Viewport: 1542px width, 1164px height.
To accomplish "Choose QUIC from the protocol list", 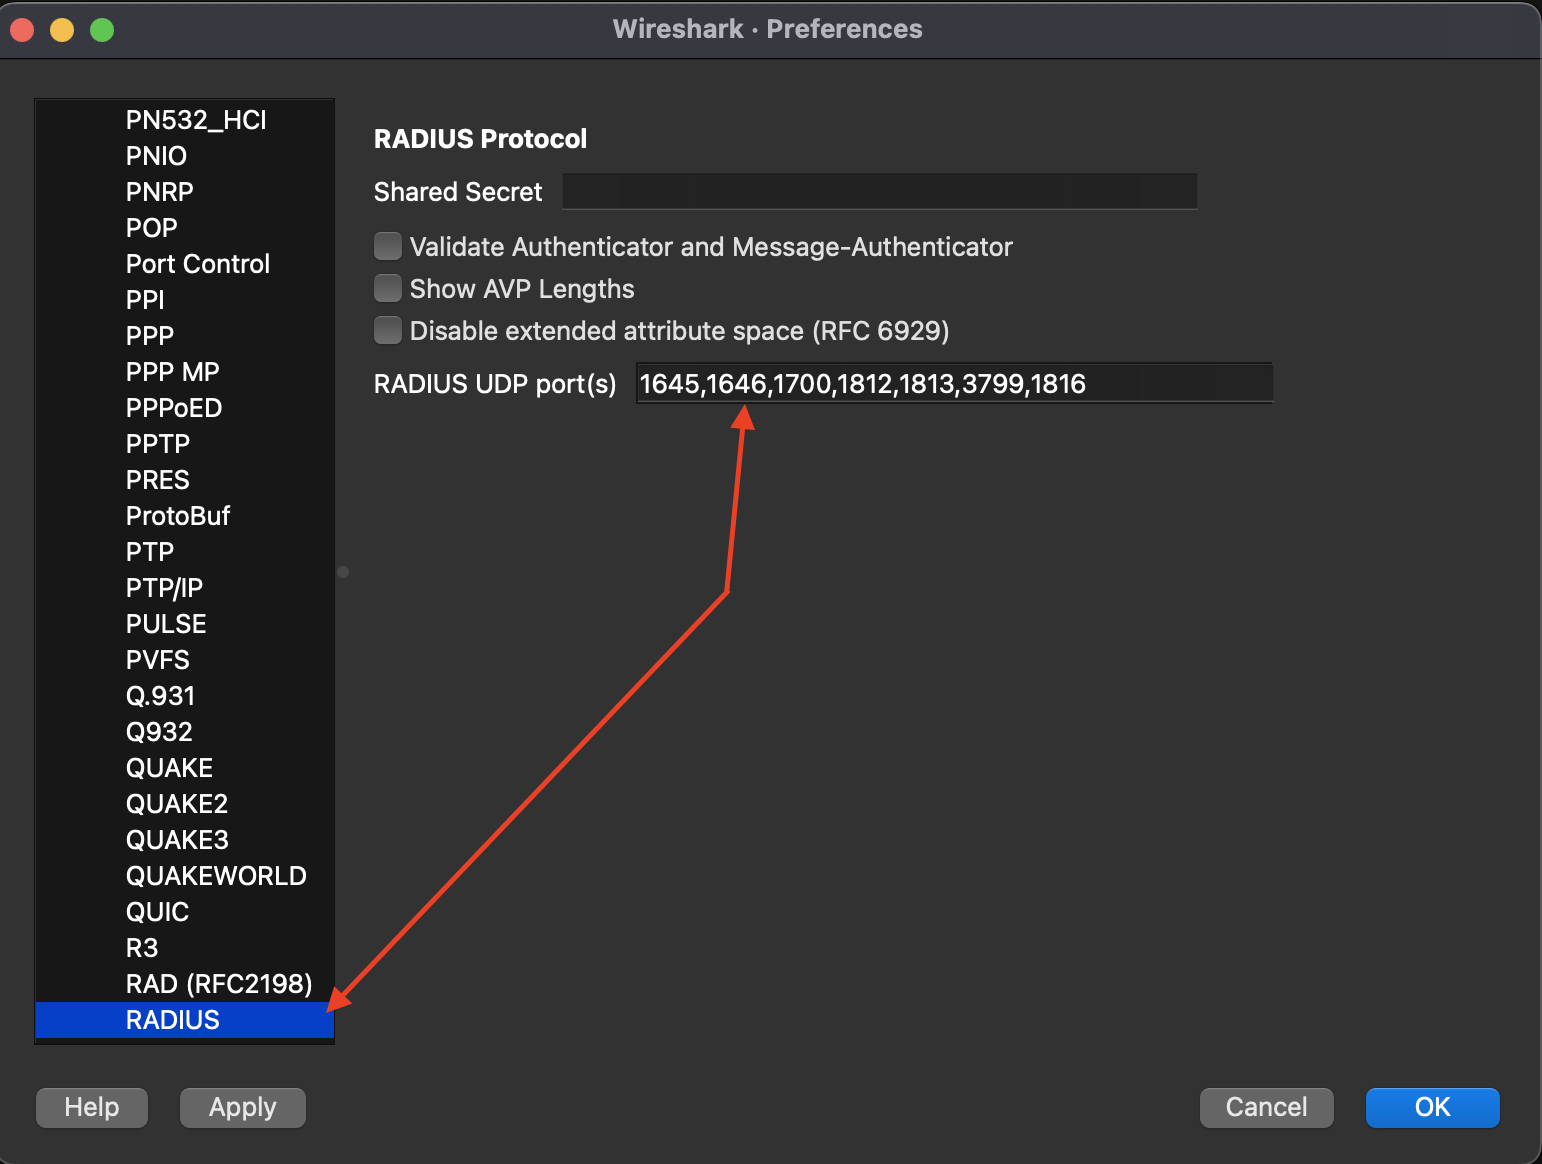I will click(157, 912).
